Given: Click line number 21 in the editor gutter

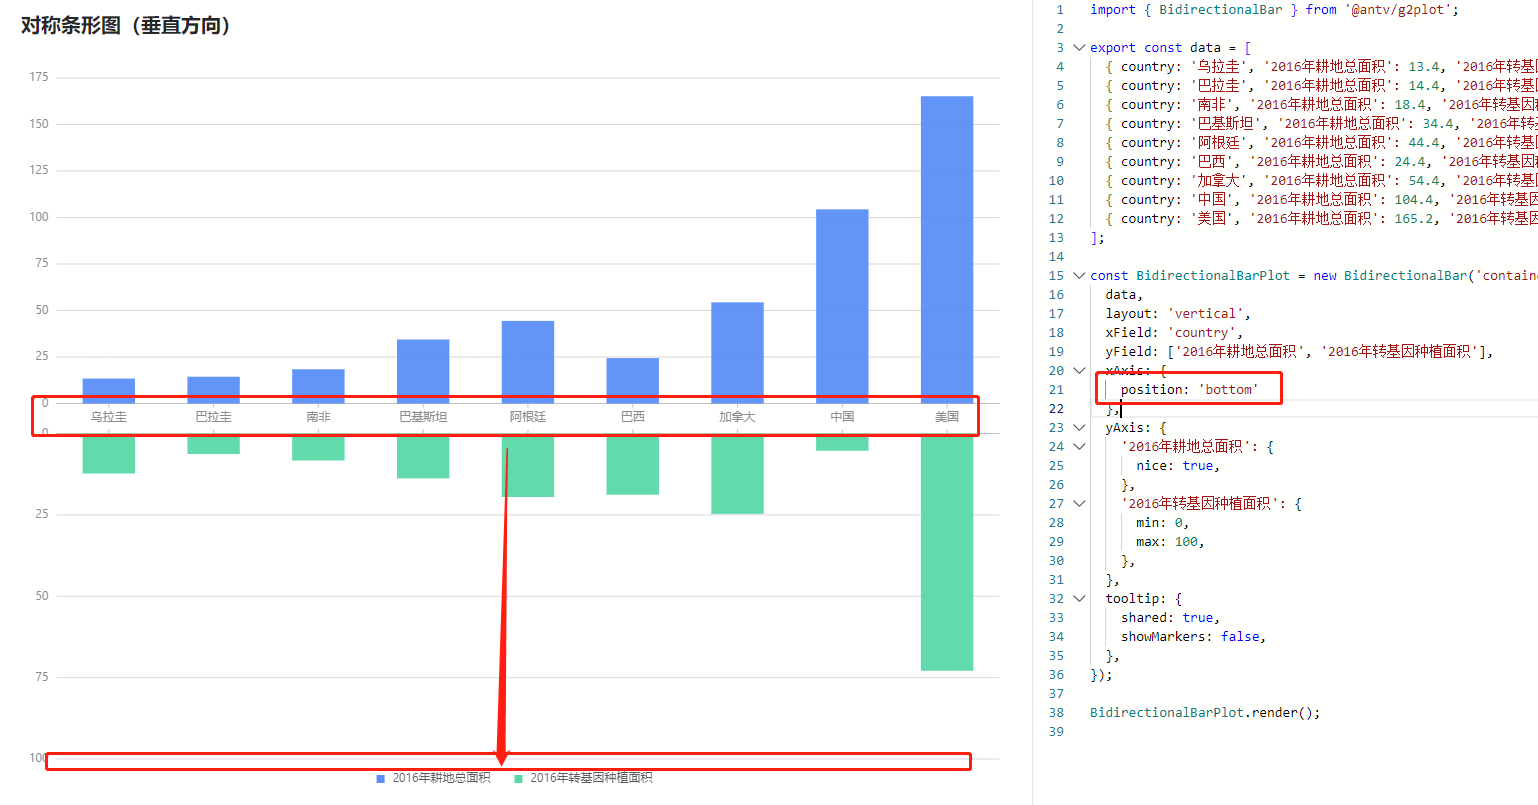Looking at the screenshot, I should pos(1056,389).
